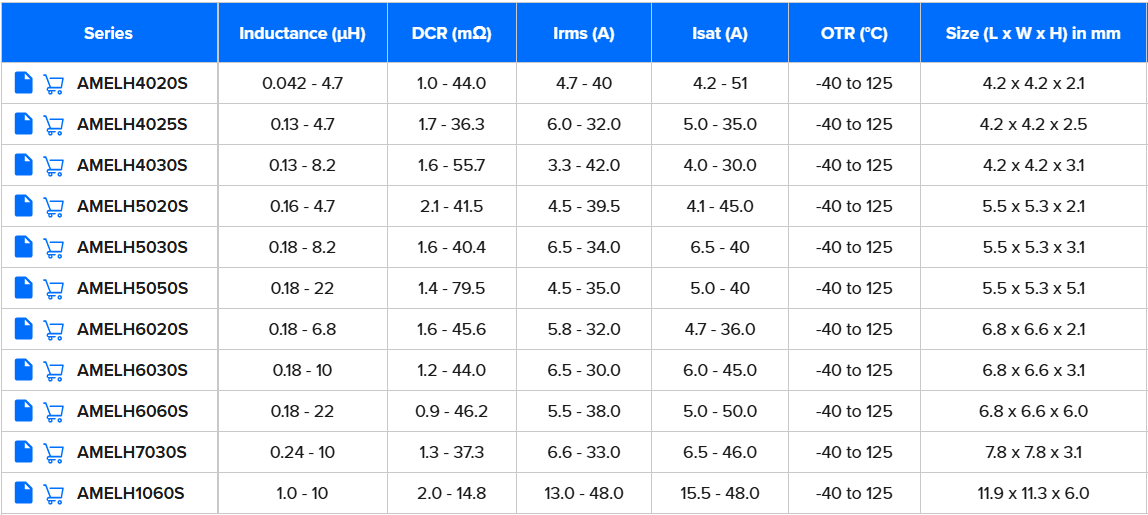Click the Inductance (µH) column header

302,33
